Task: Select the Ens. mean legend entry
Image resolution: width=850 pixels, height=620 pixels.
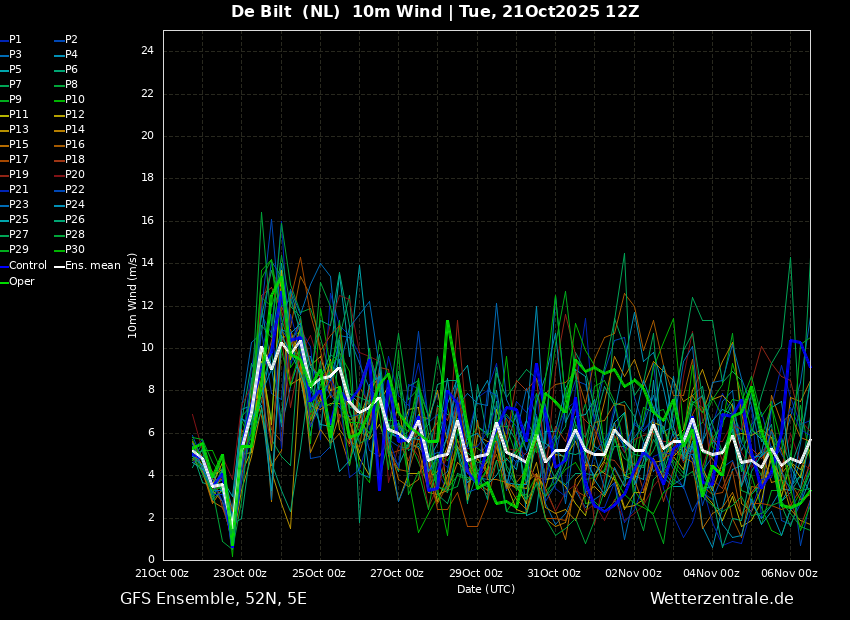Action: pyautogui.click(x=92, y=266)
